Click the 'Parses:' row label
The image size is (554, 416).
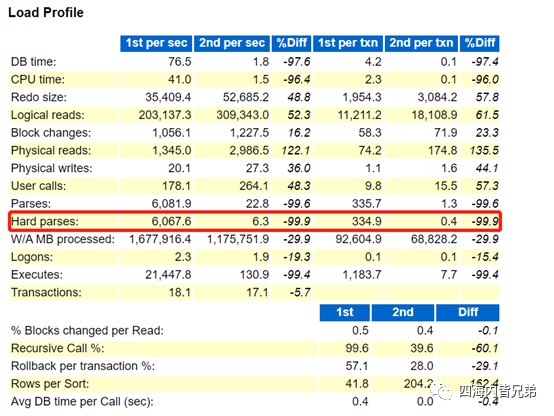pos(31,204)
